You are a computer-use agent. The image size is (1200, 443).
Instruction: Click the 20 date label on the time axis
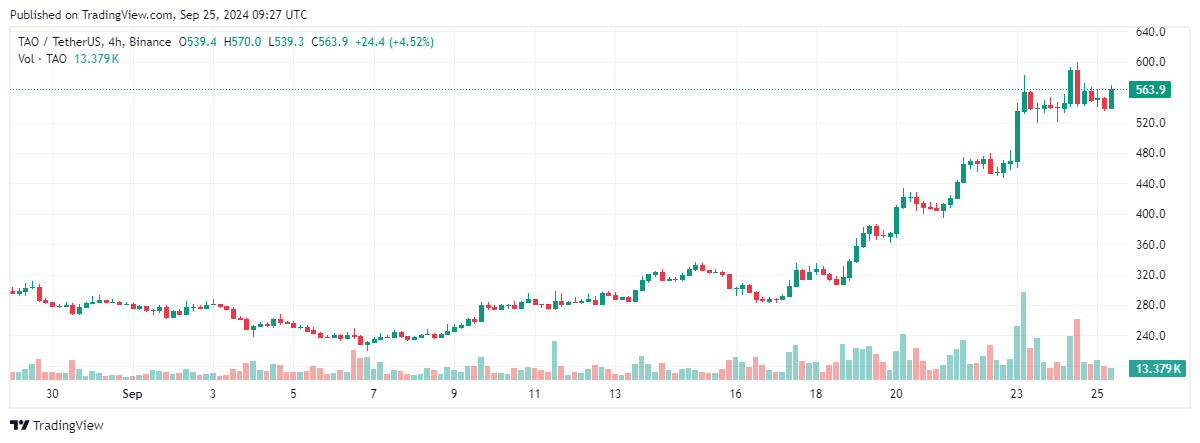896,394
